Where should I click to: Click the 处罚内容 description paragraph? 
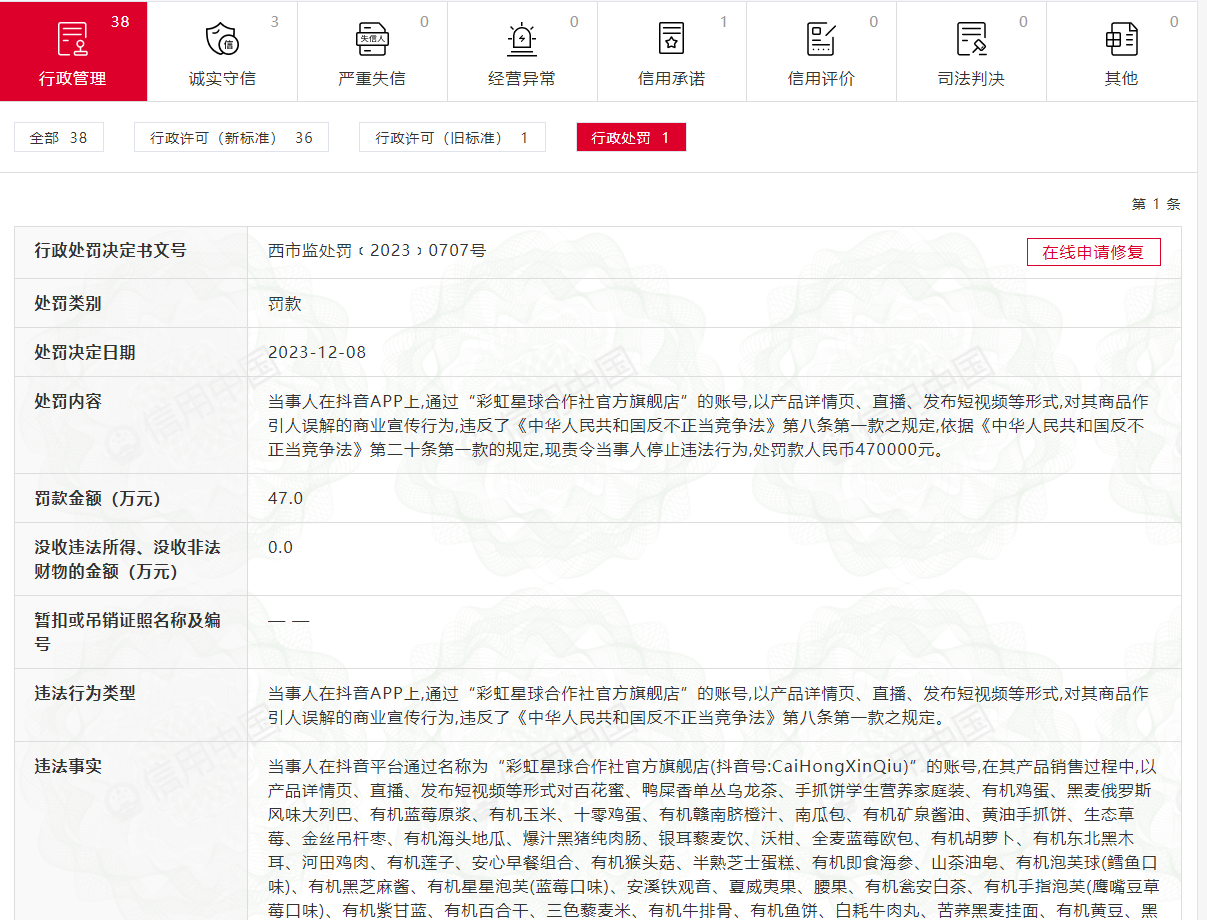click(708, 425)
